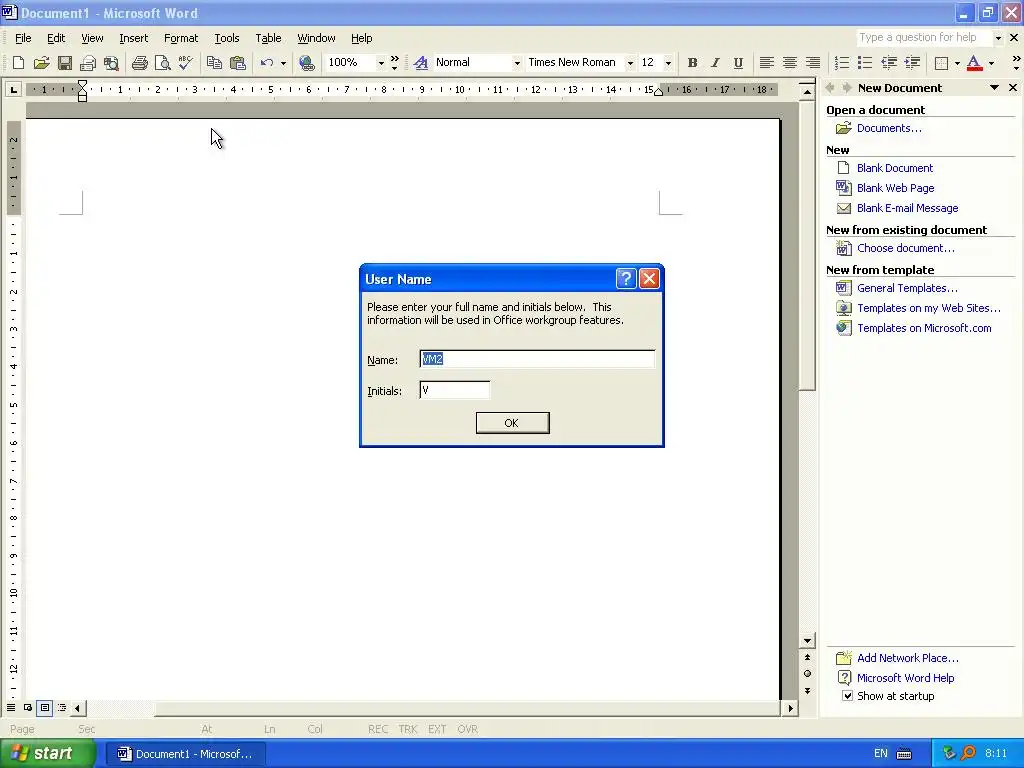The image size is (1024, 768).
Task: Click the Windows Start button
Action: (x=48, y=753)
